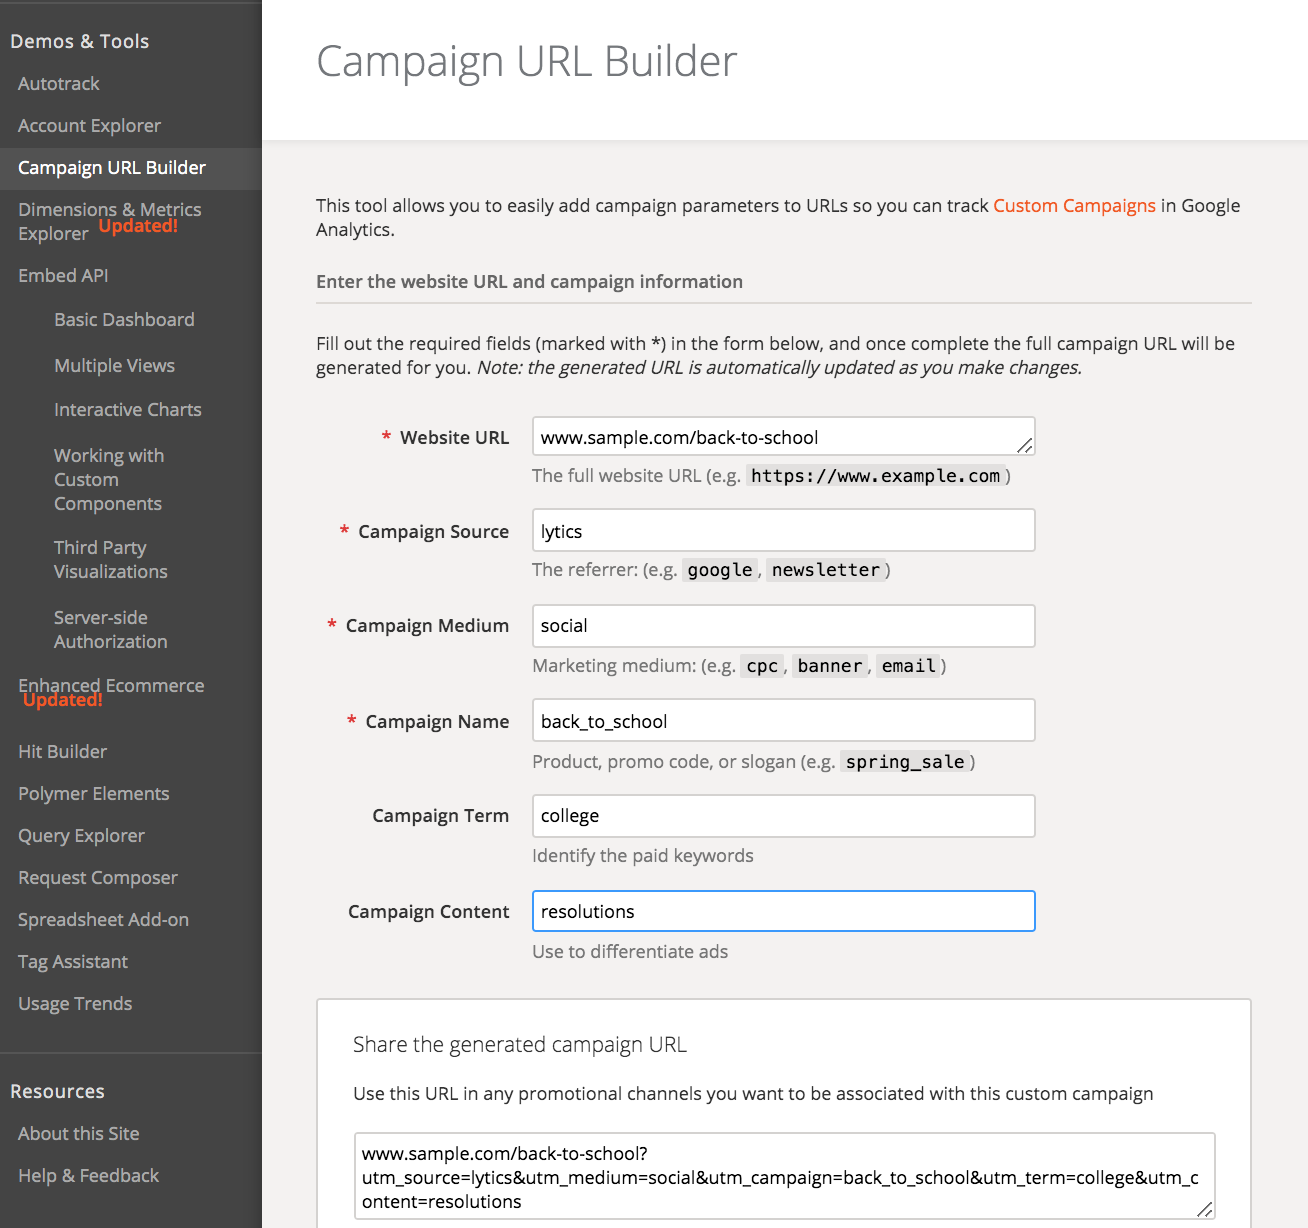Open Account Explorer in the sidebar
The image size is (1308, 1228).
89,126
